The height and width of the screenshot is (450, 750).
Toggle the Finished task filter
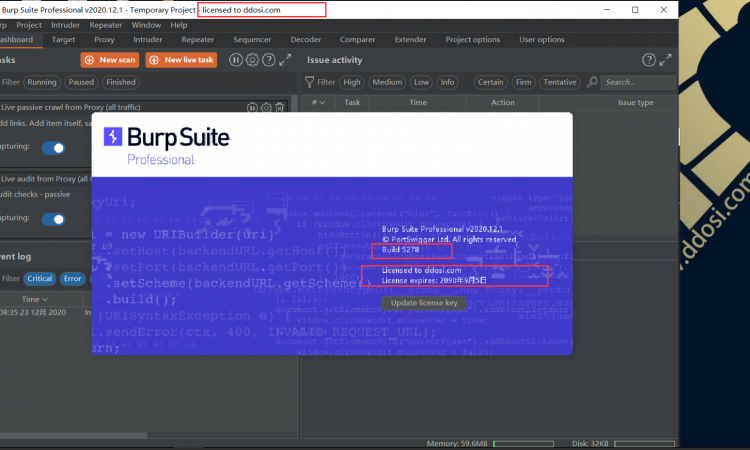tap(121, 82)
